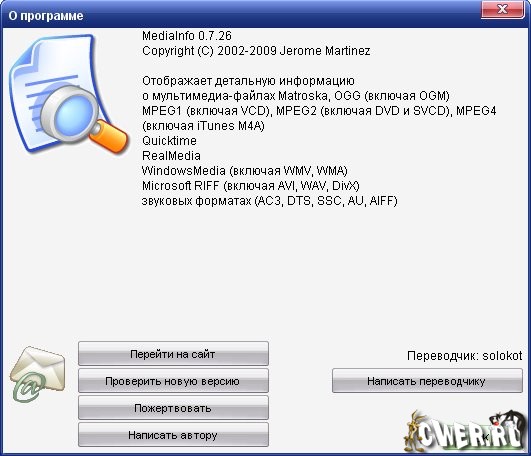Click the Написать переводчику button
This screenshot has height=456, width=531.
click(427, 381)
